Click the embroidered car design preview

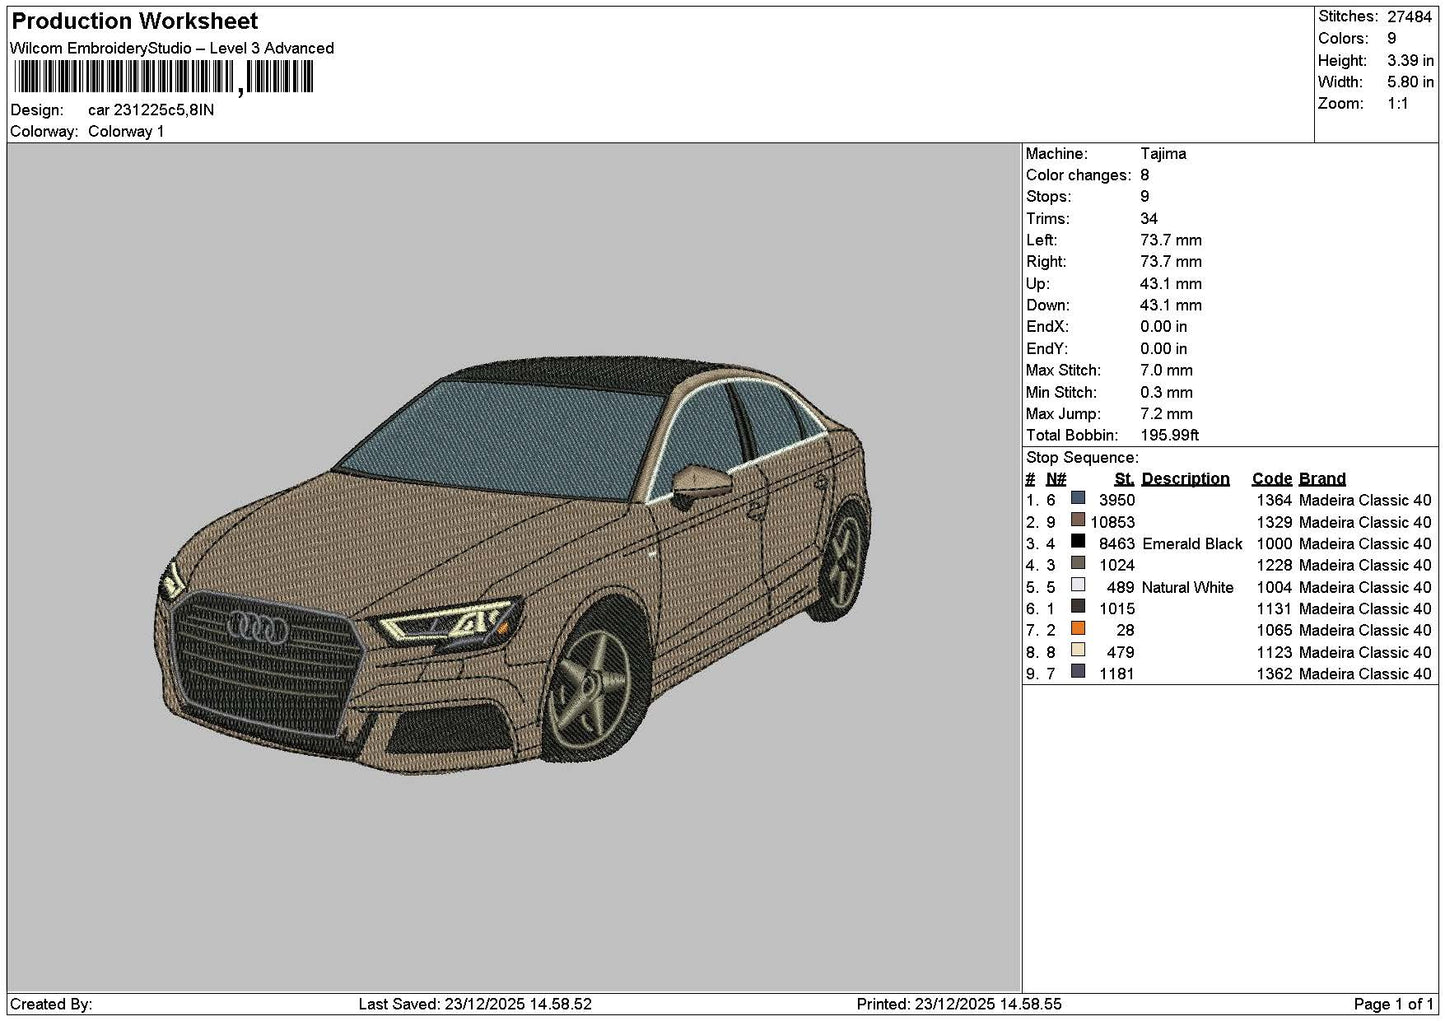click(514, 567)
